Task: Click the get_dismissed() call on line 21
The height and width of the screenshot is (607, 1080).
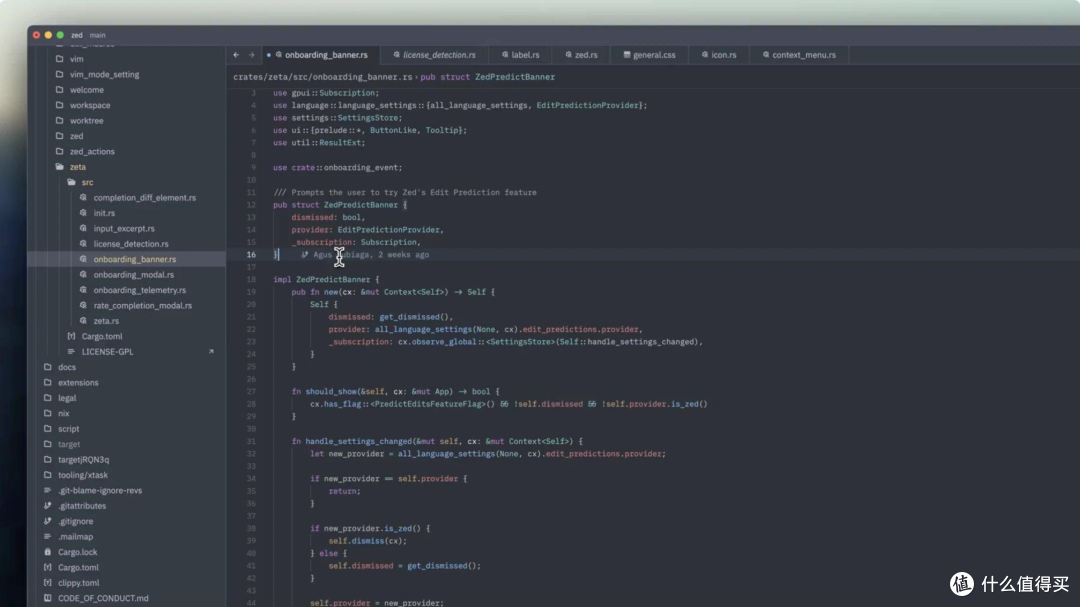Action: click(x=415, y=317)
